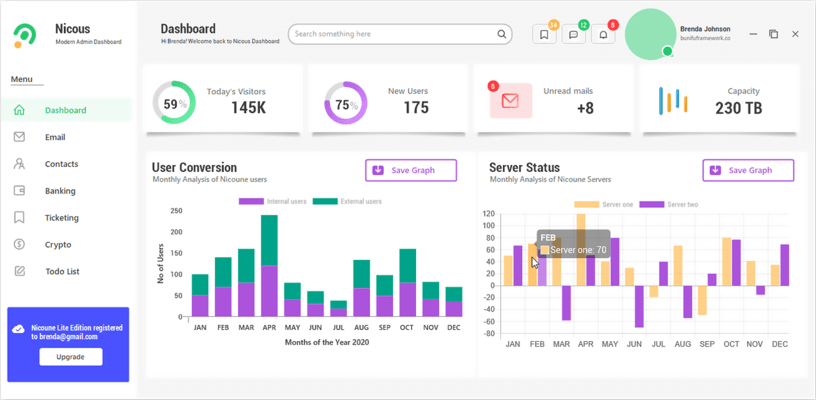Open the notifications bell icon
The image size is (816, 400).
(603, 35)
